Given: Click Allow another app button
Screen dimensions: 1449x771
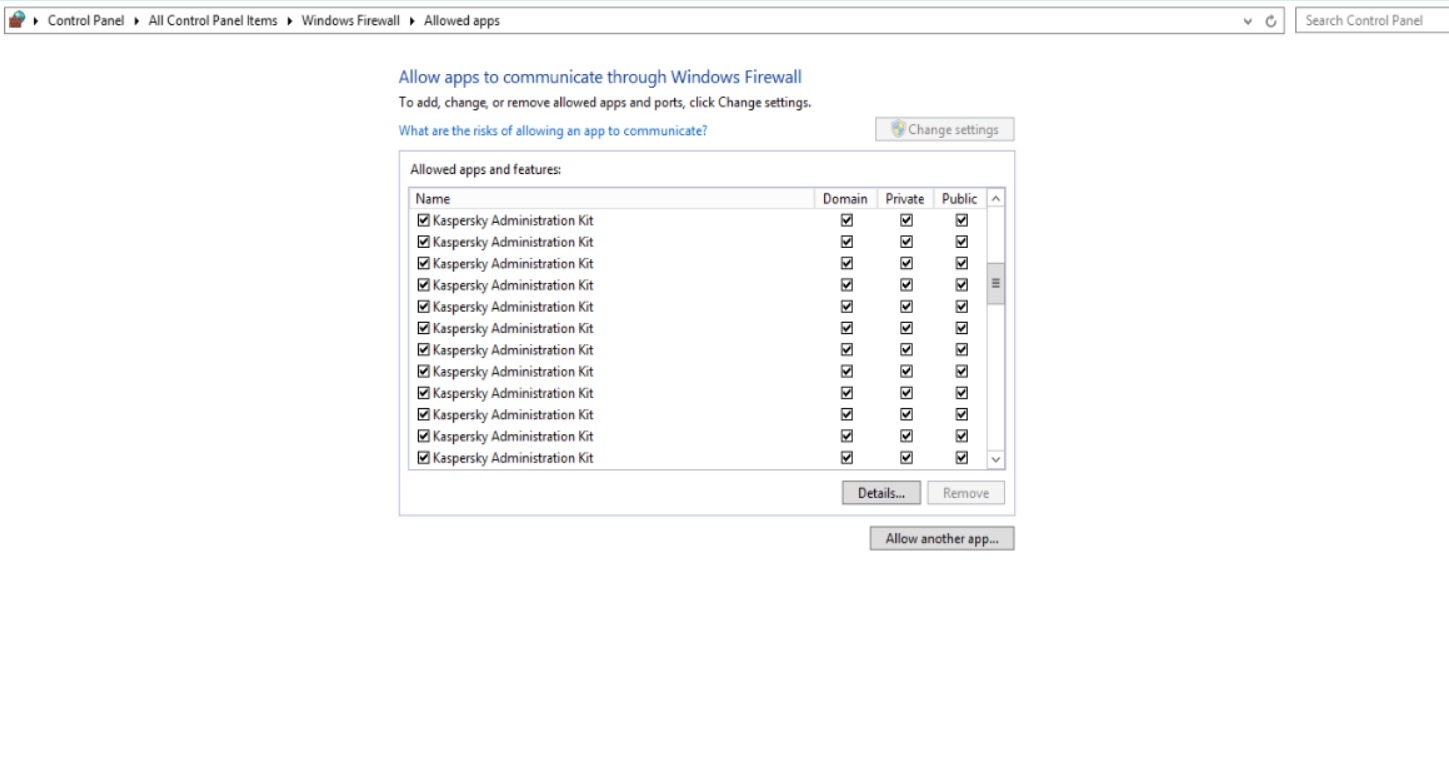Looking at the screenshot, I should (x=942, y=539).
